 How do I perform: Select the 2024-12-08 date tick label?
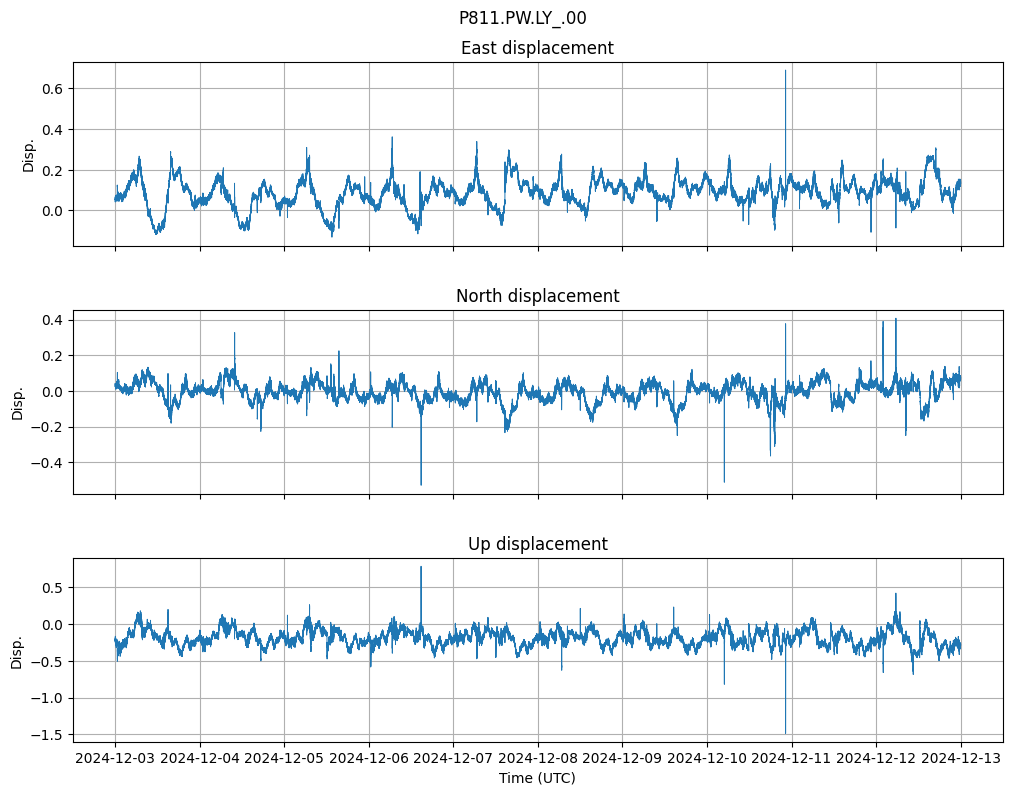(538, 759)
